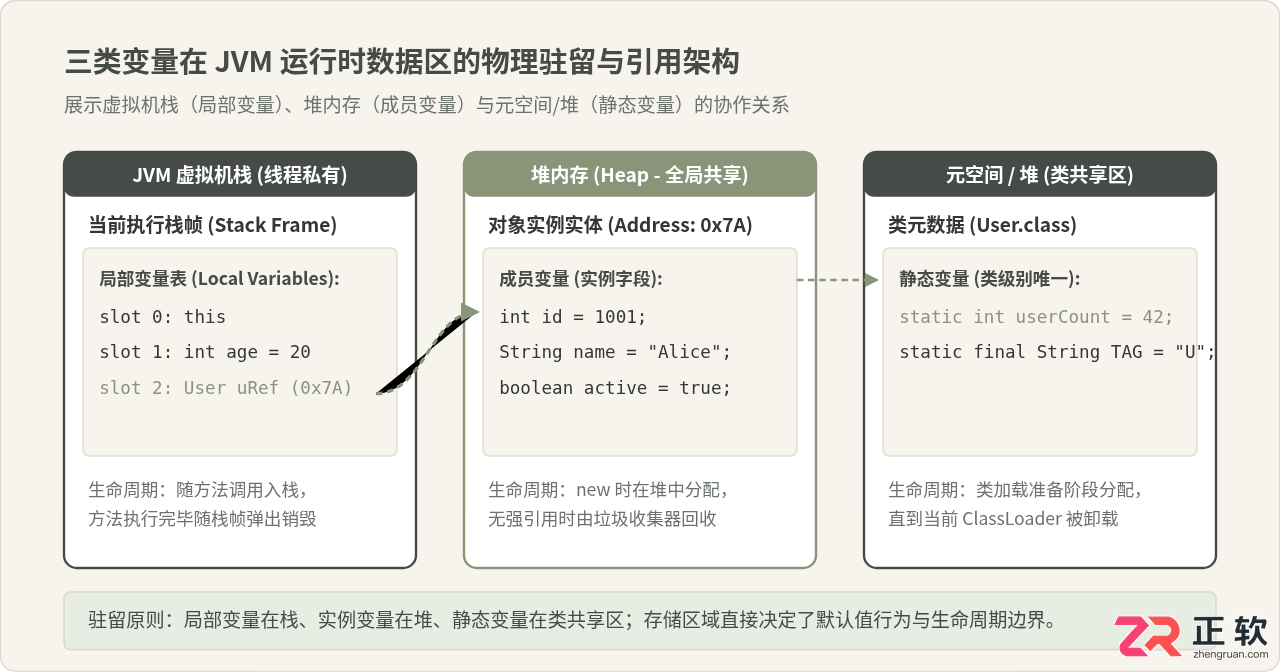
Task: Click the lifecycle text 类加载准备阶段分配
Action: (x=1015, y=491)
